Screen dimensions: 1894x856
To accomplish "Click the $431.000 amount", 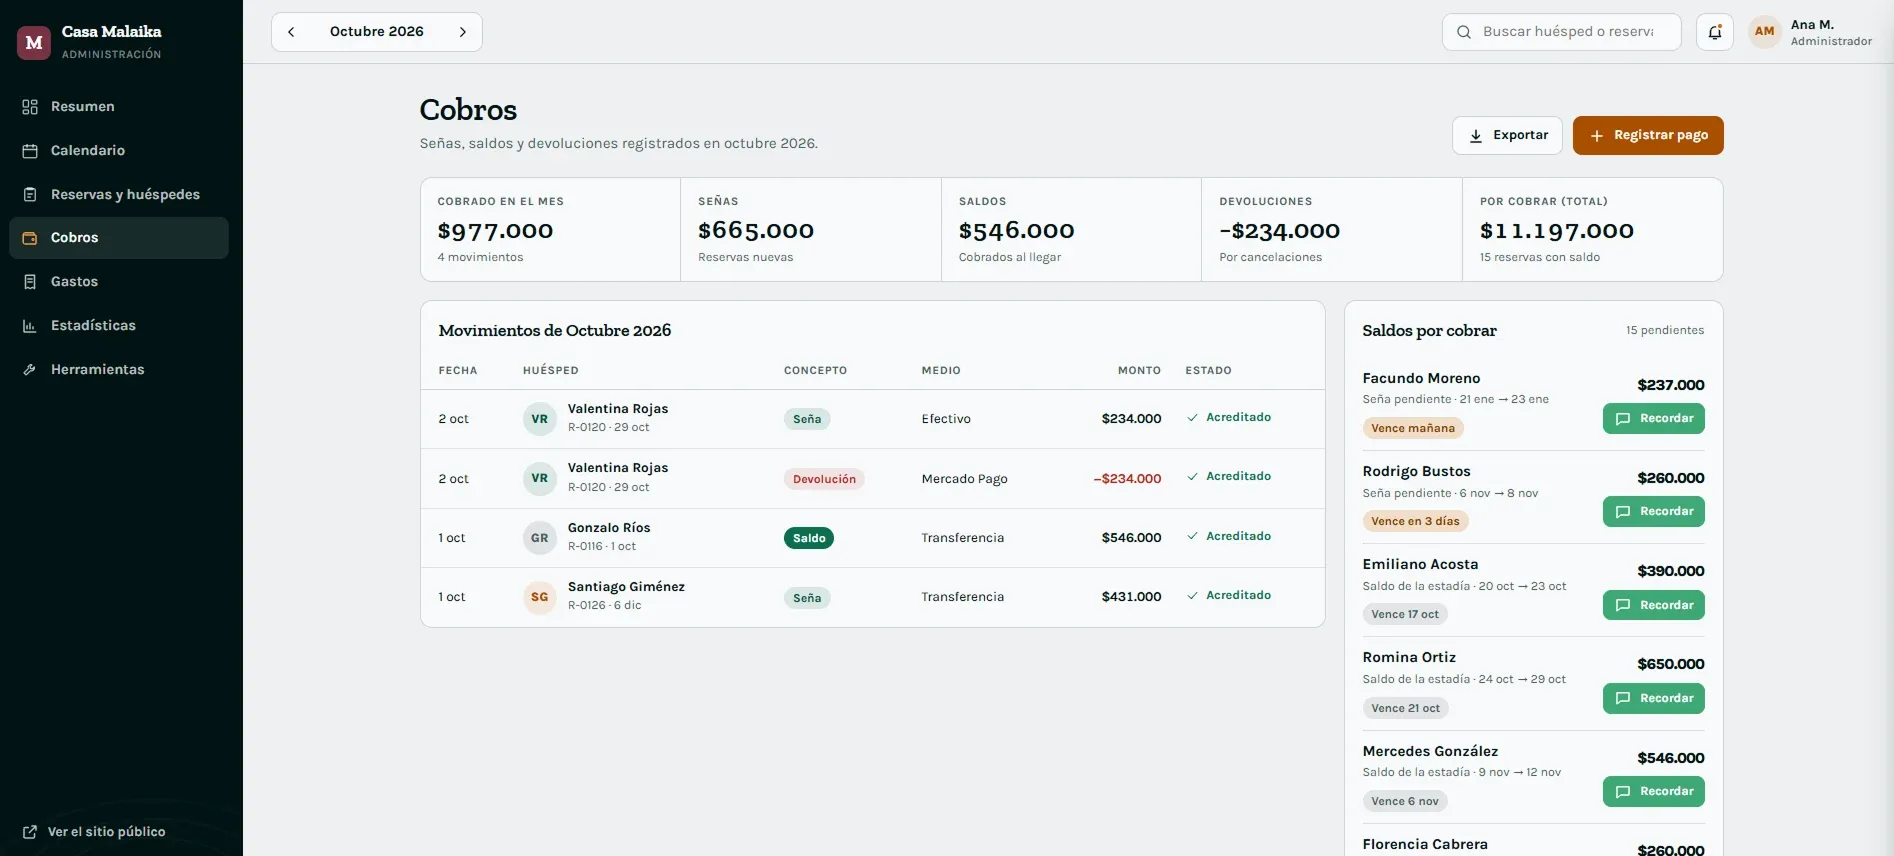I will click(x=1131, y=597).
